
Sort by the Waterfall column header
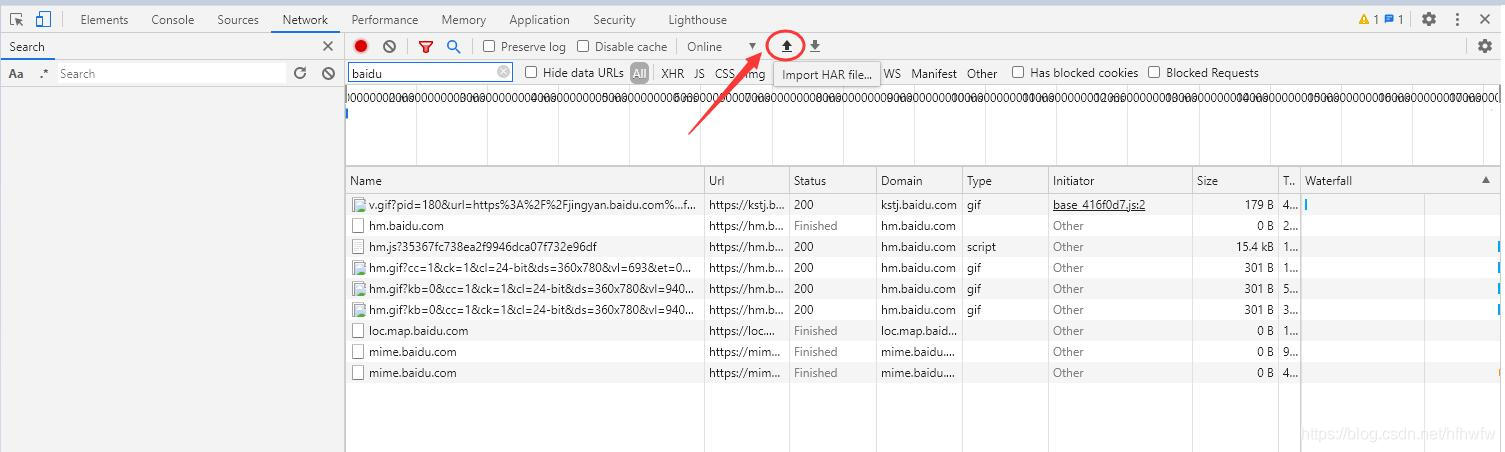(x=1398, y=181)
